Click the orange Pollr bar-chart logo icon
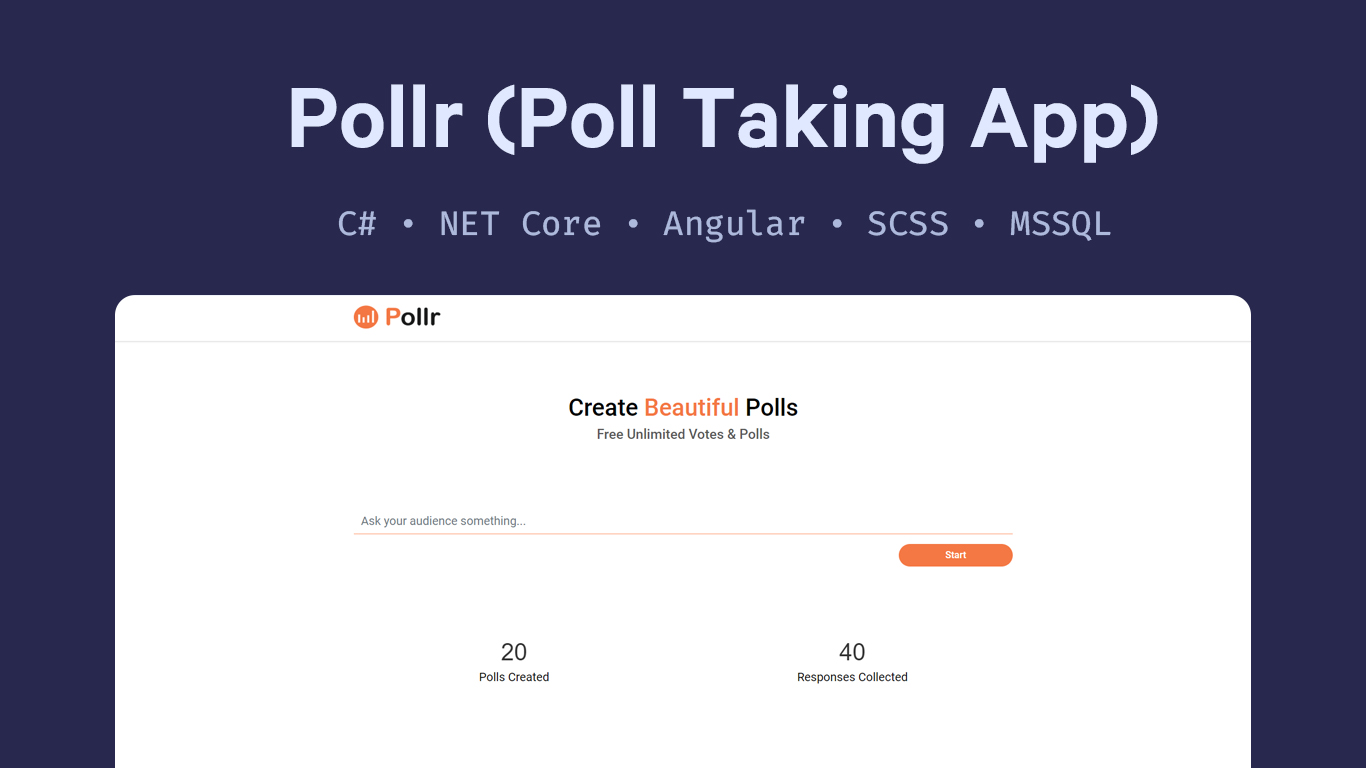1366x768 pixels. (x=366, y=317)
